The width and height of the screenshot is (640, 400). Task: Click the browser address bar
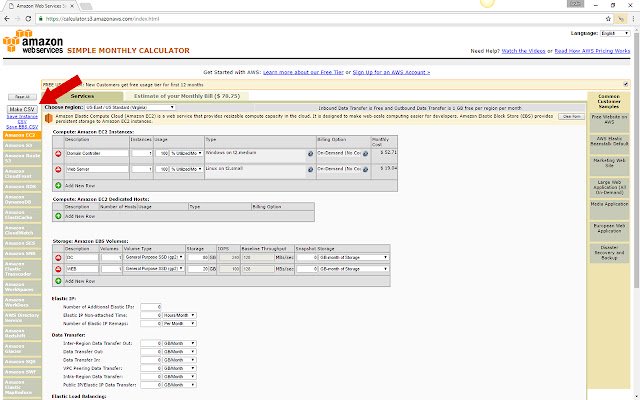coord(318,19)
